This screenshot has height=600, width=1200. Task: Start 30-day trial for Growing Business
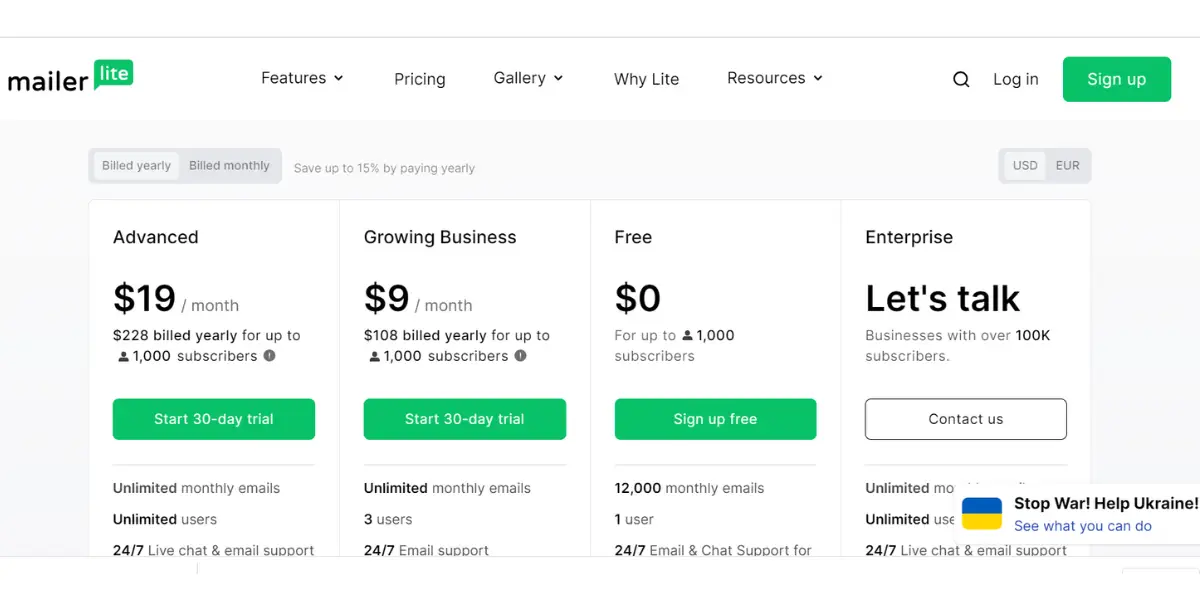465,419
